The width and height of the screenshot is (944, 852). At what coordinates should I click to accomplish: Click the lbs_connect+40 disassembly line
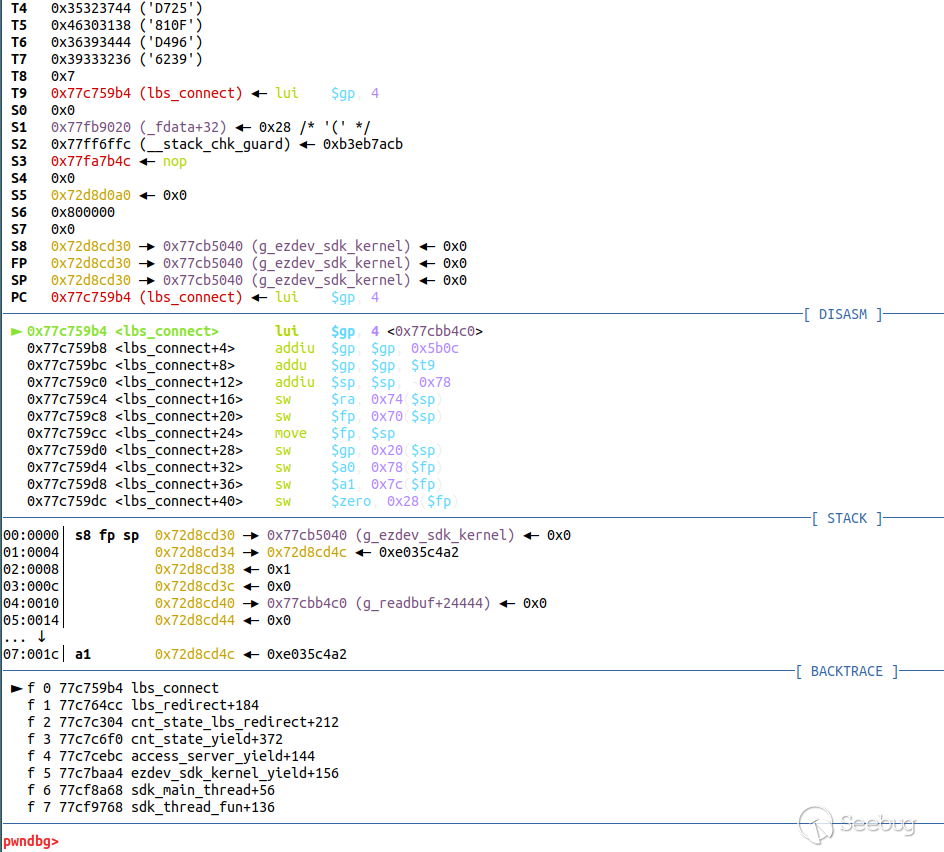178,501
